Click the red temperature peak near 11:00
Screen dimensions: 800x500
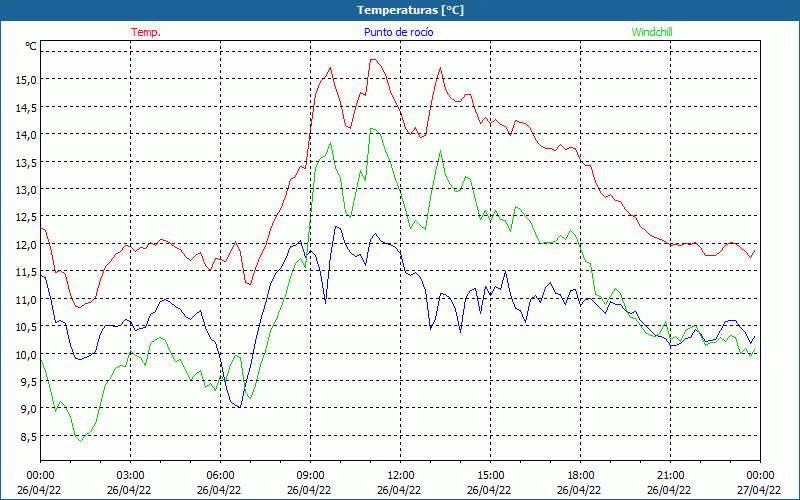click(373, 60)
